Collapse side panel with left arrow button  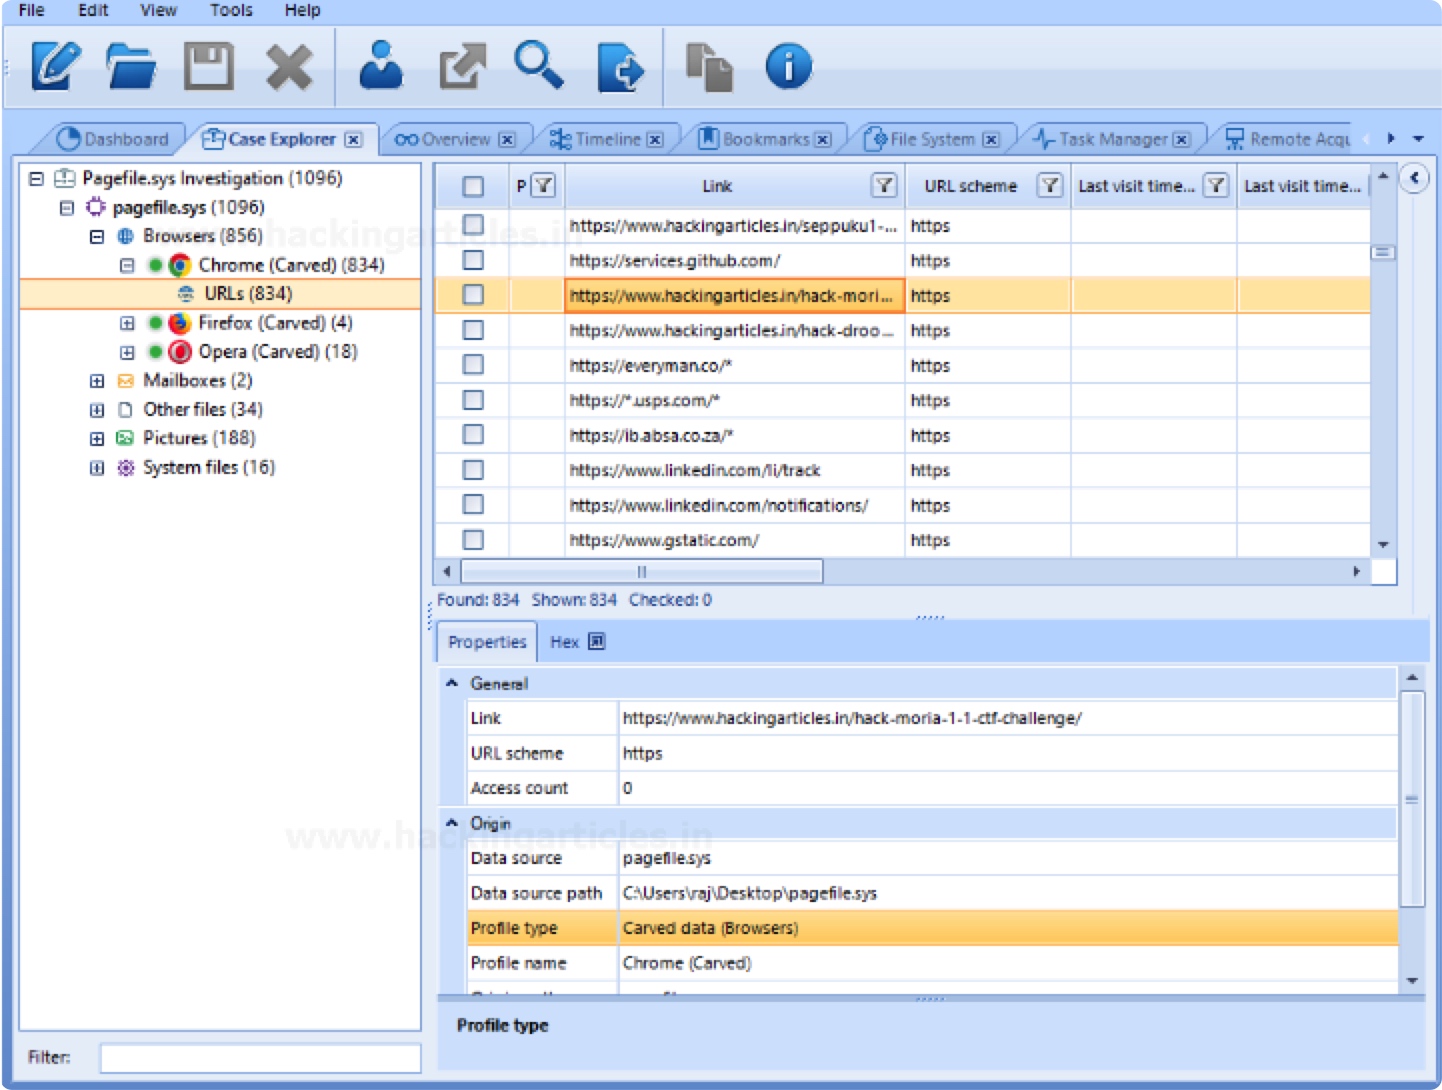tap(1414, 179)
